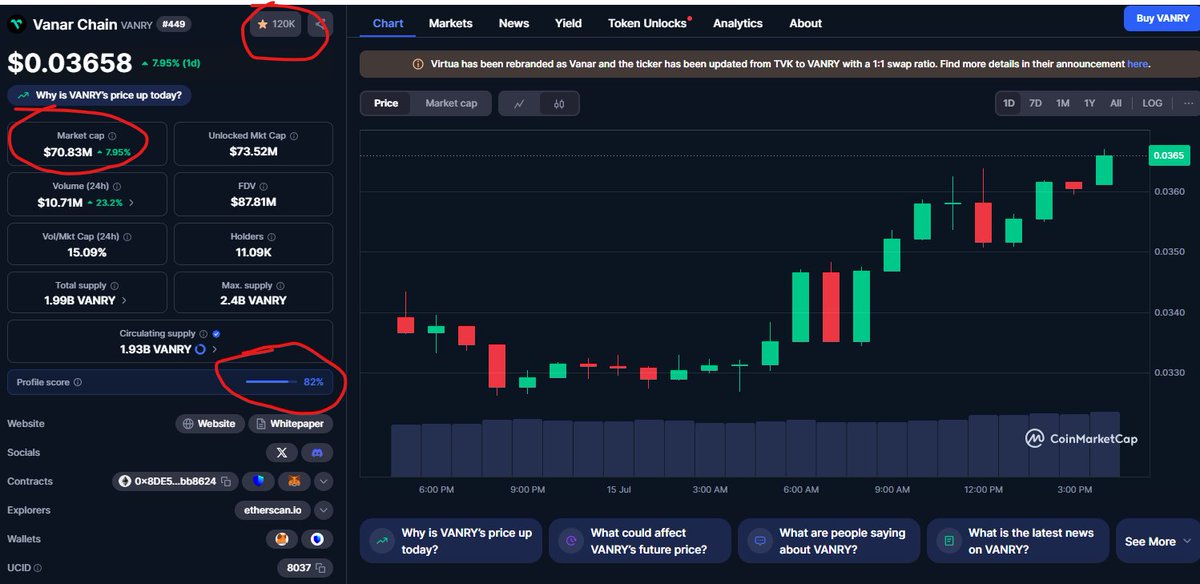Open the About tab

(x=806, y=23)
